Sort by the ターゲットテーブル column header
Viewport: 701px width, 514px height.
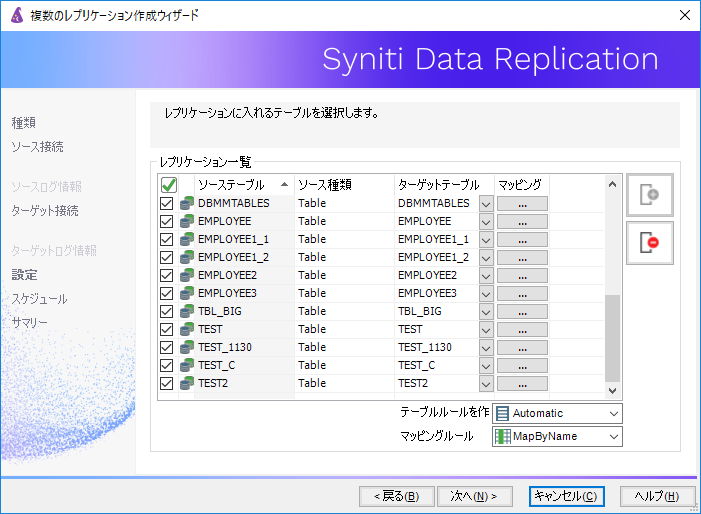[444, 185]
